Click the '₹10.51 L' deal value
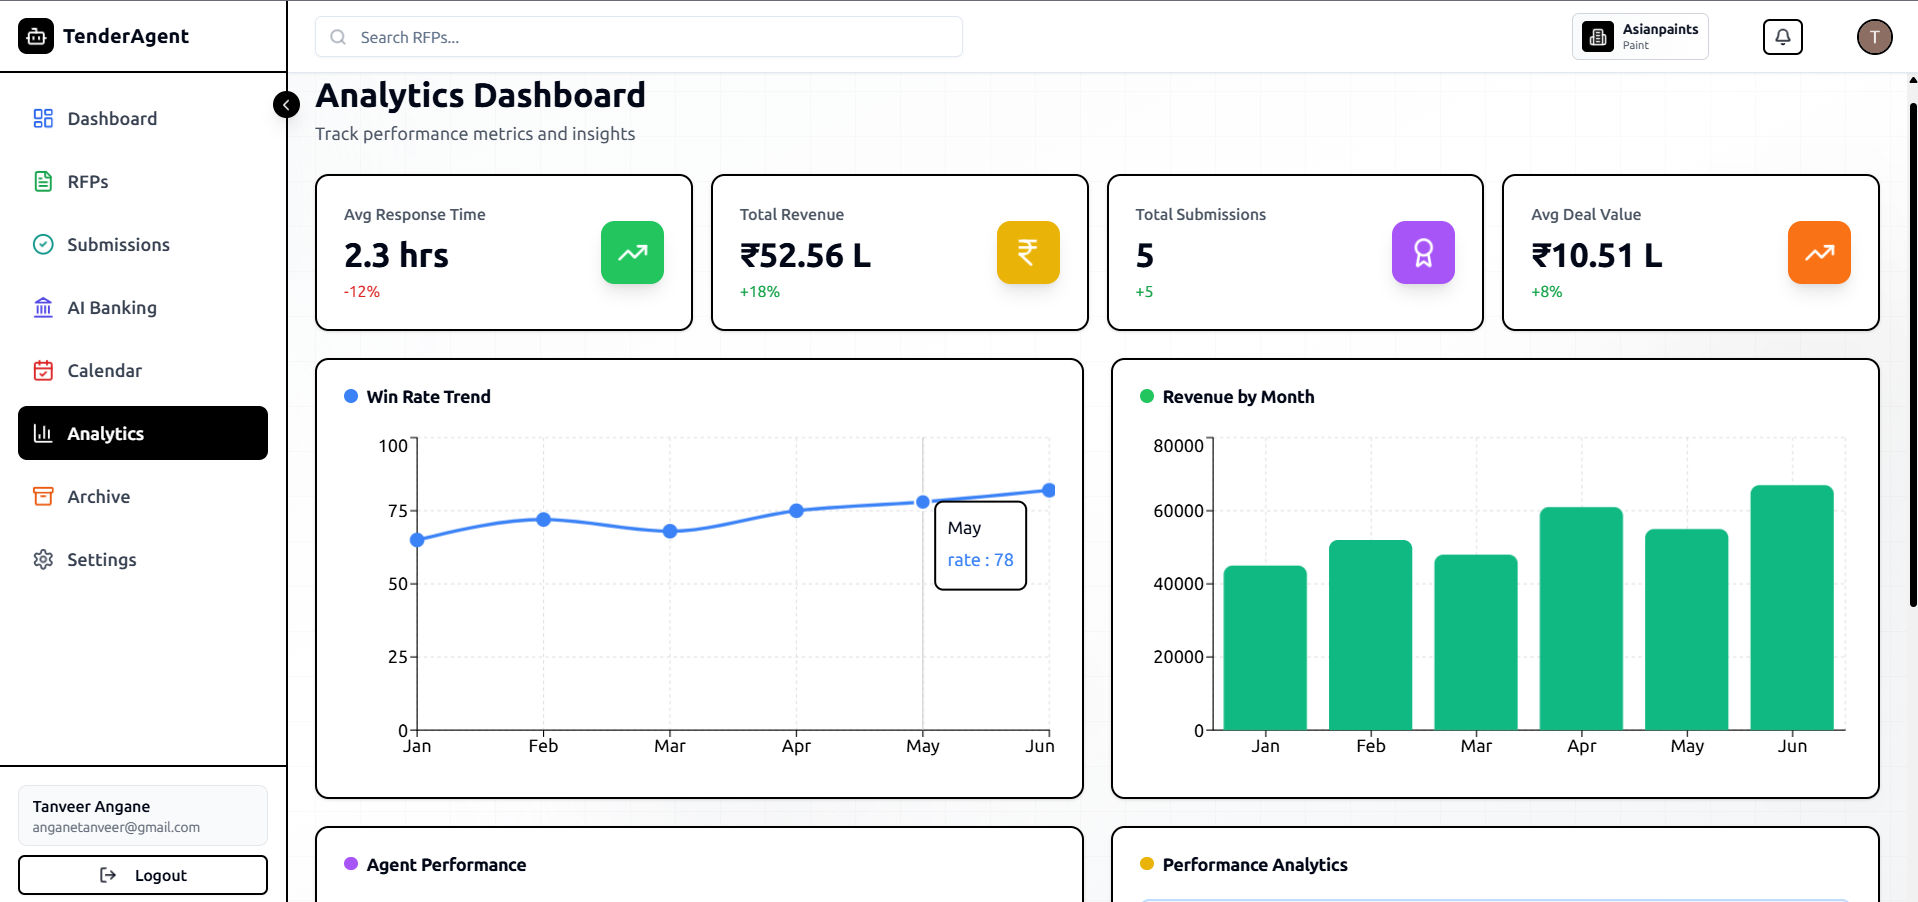Screen dimensions: 1918x902 (1597, 256)
